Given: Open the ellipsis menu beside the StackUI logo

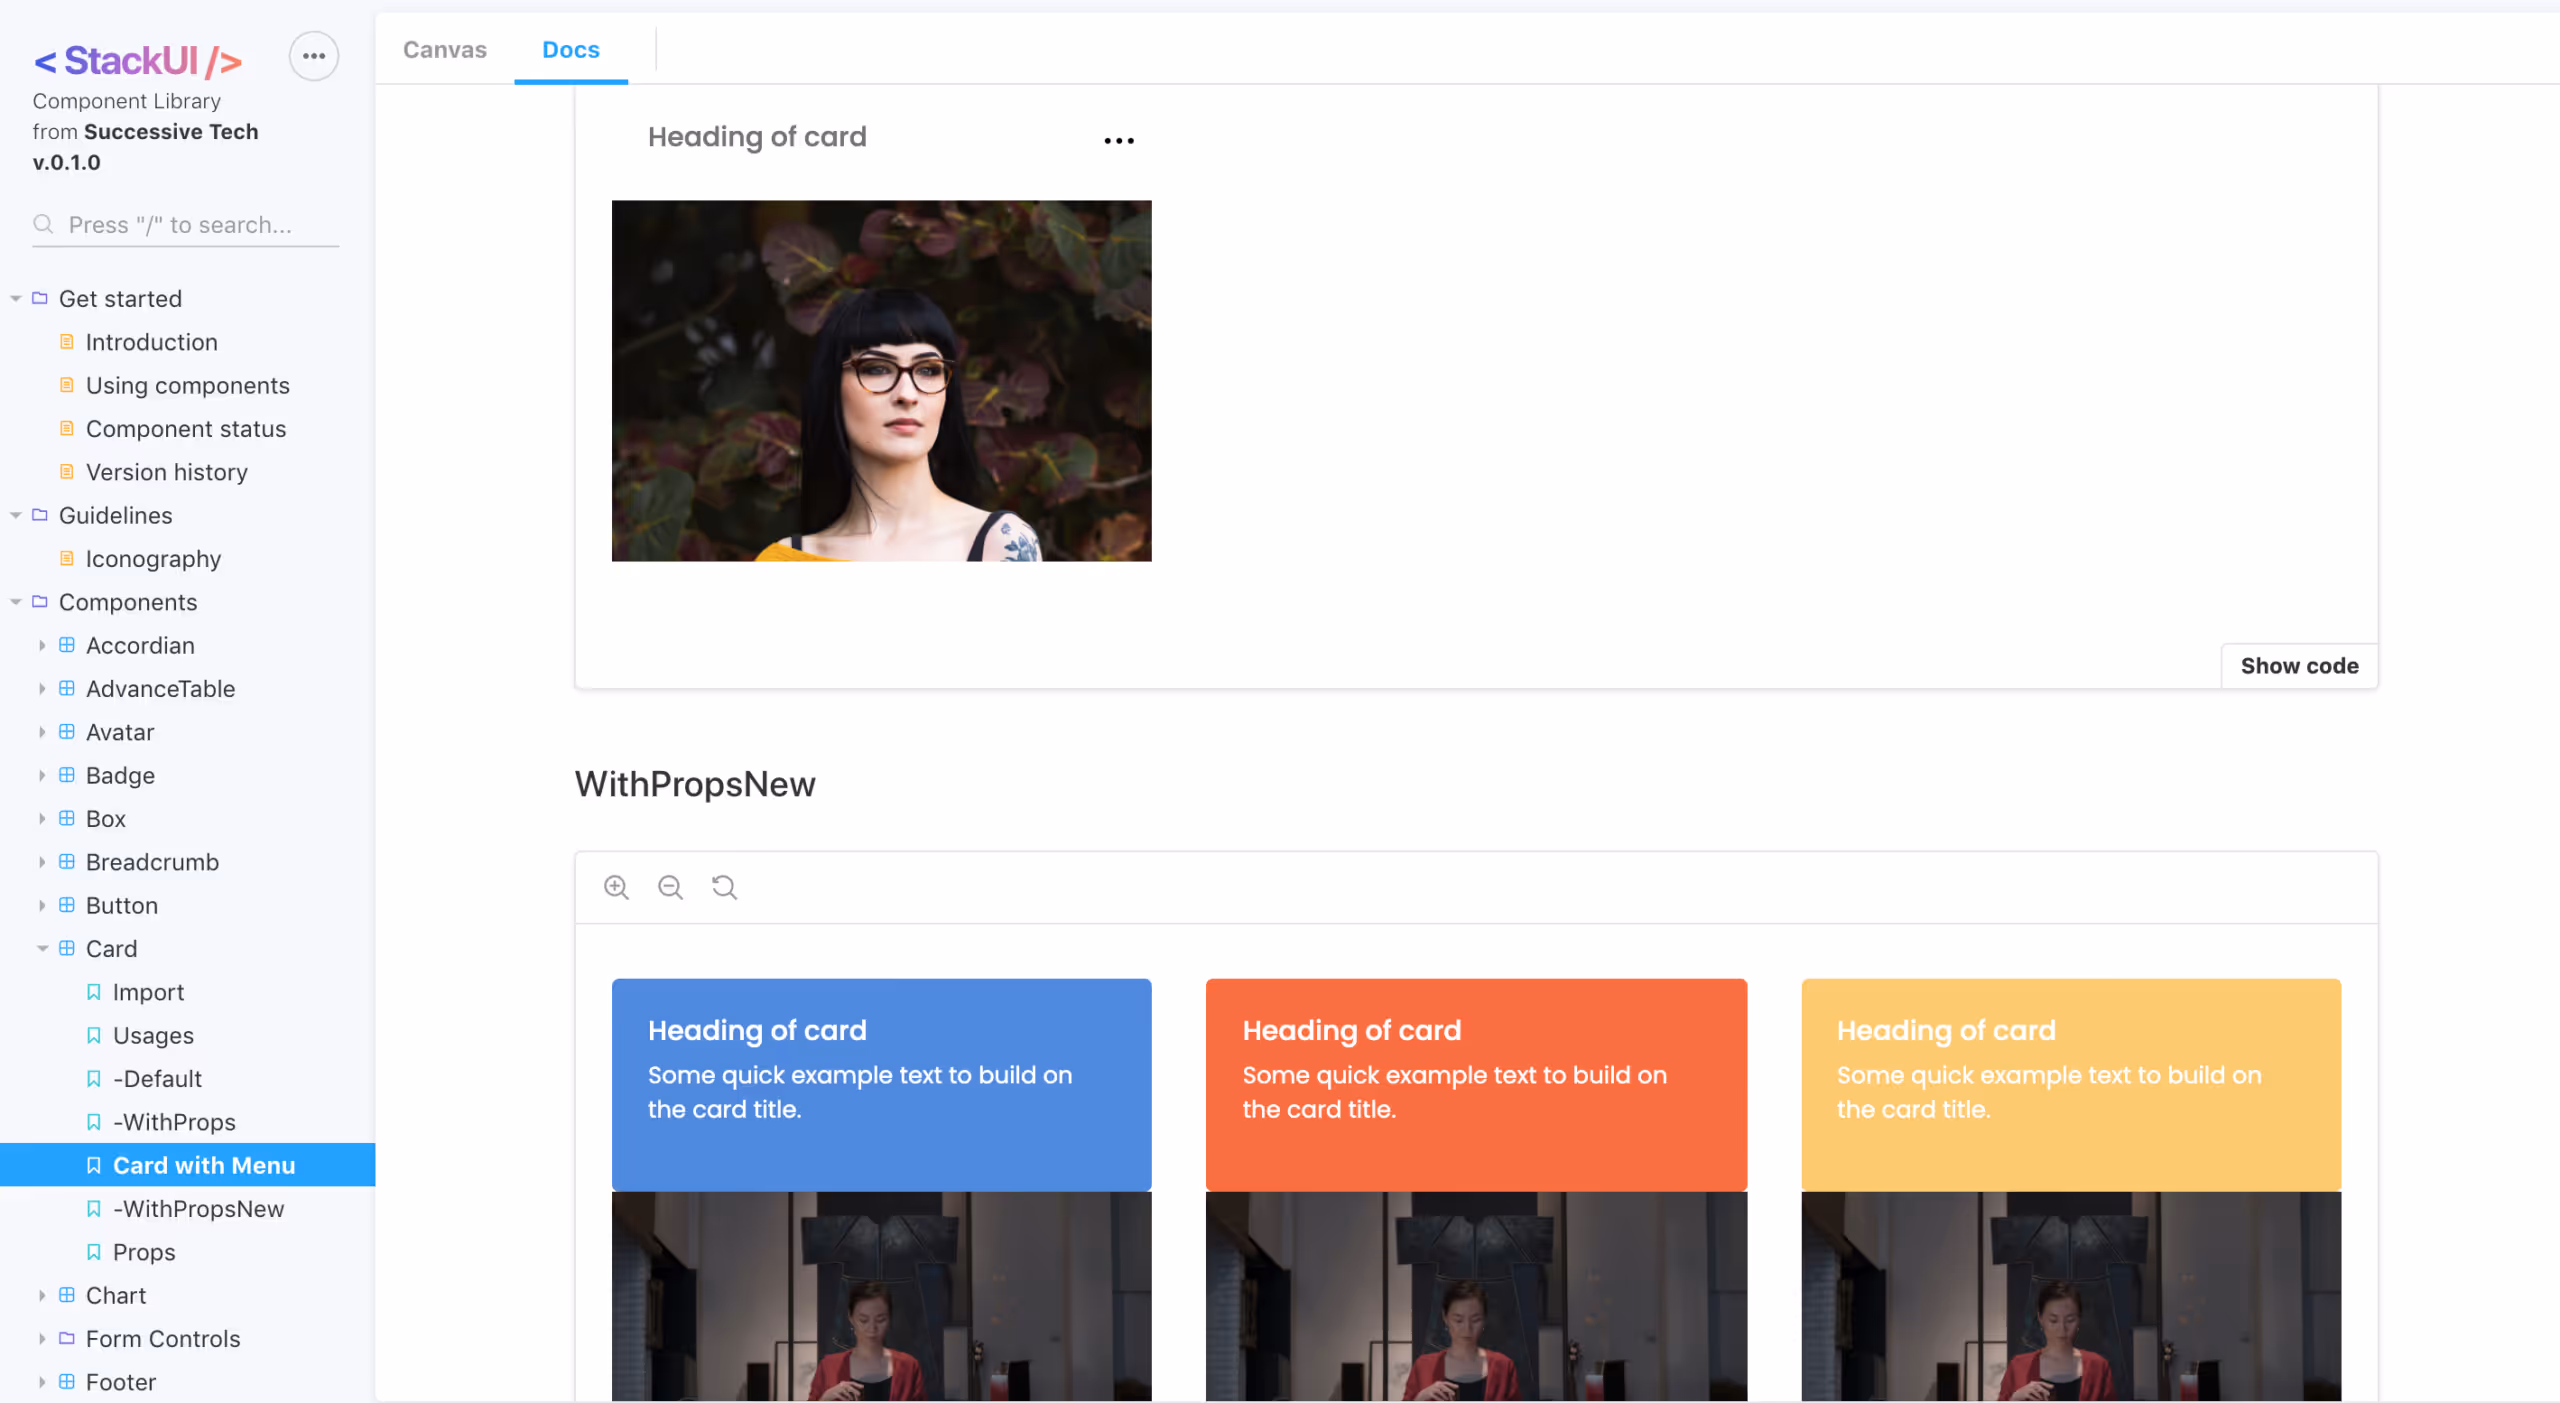Looking at the screenshot, I should pos(313,56).
